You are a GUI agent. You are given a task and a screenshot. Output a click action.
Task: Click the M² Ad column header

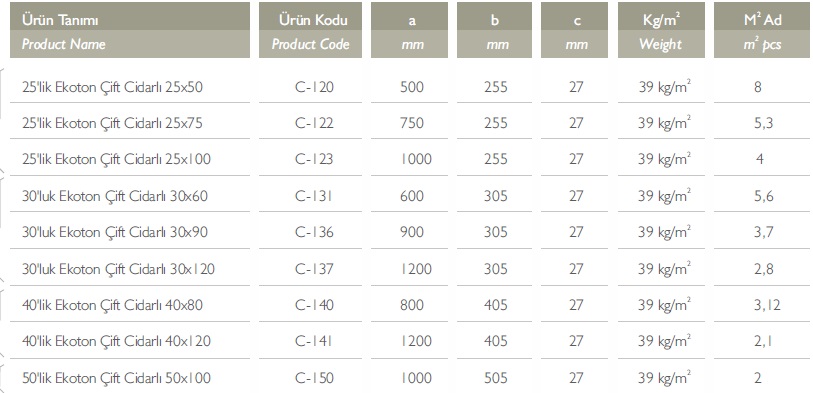point(762,30)
